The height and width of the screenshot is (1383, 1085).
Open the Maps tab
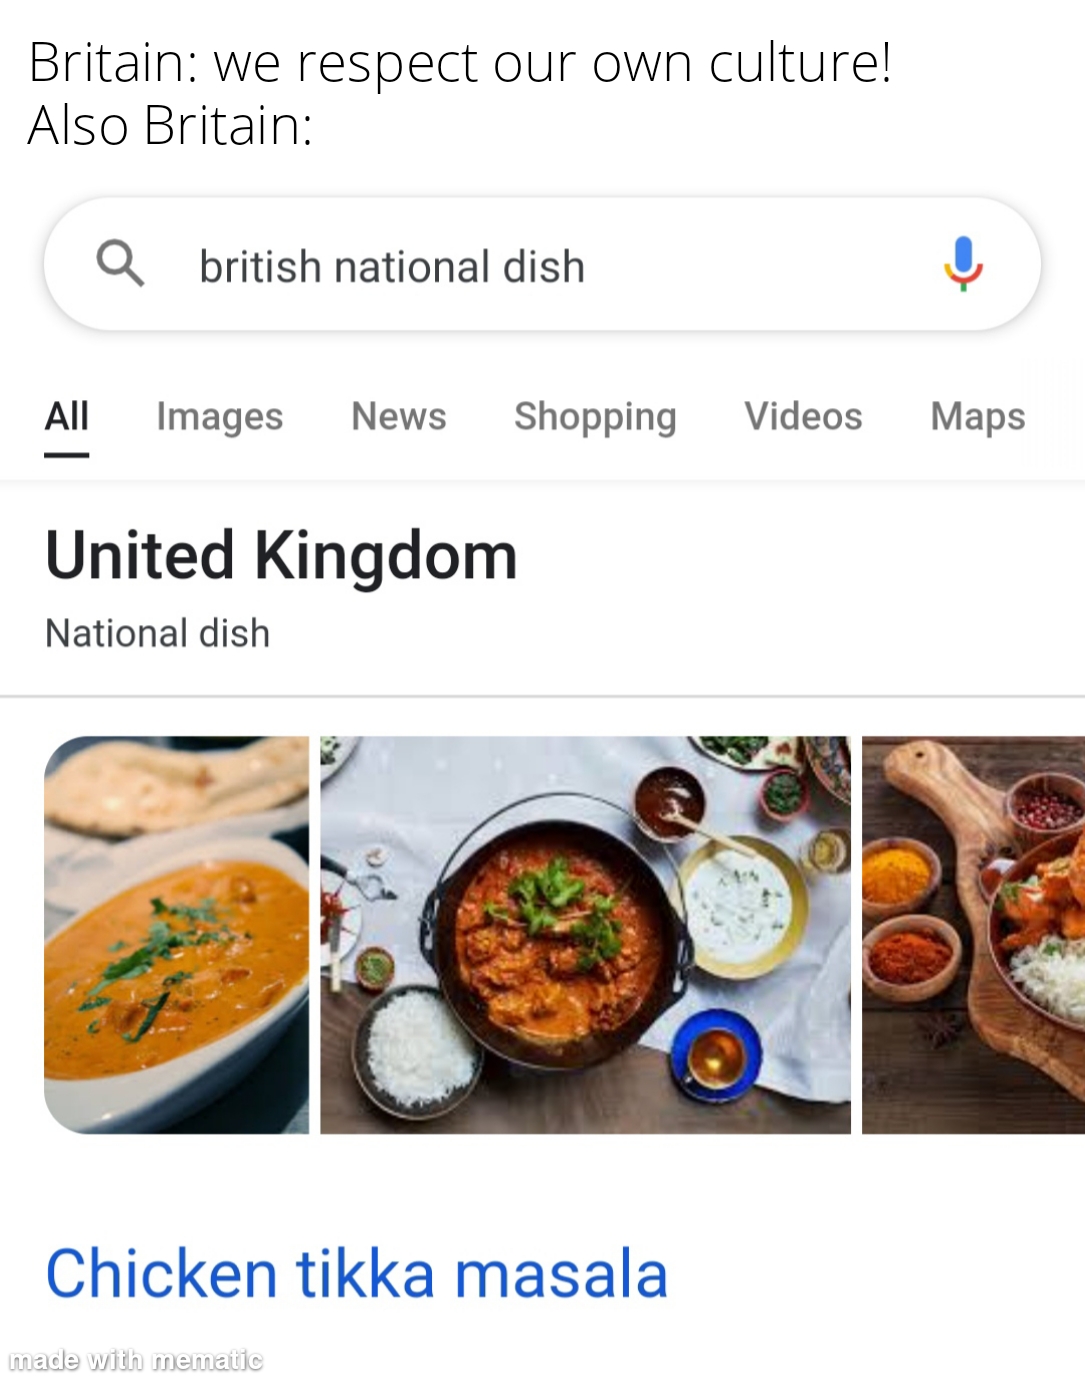click(x=977, y=417)
